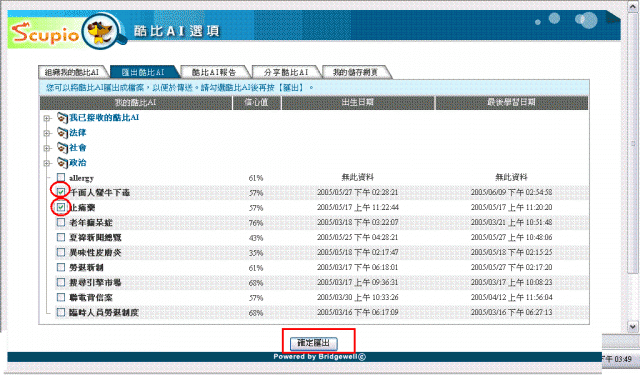Go to the 分享酷比AI tab
The image size is (640, 375).
286,73
